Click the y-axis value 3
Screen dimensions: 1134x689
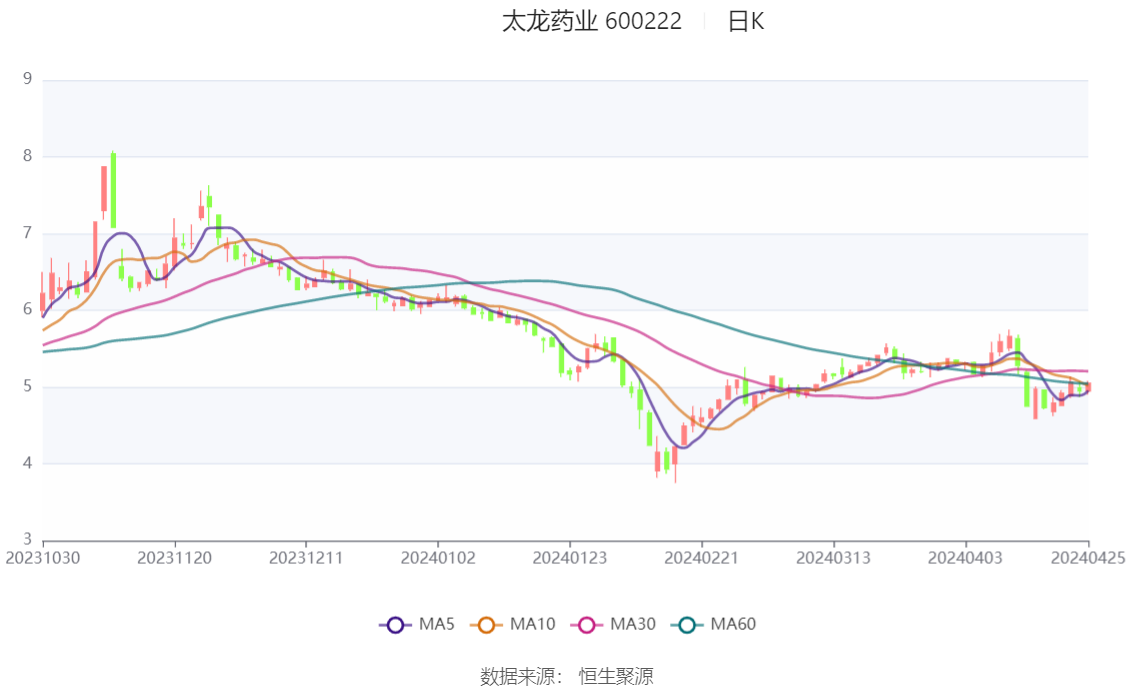coord(27,539)
